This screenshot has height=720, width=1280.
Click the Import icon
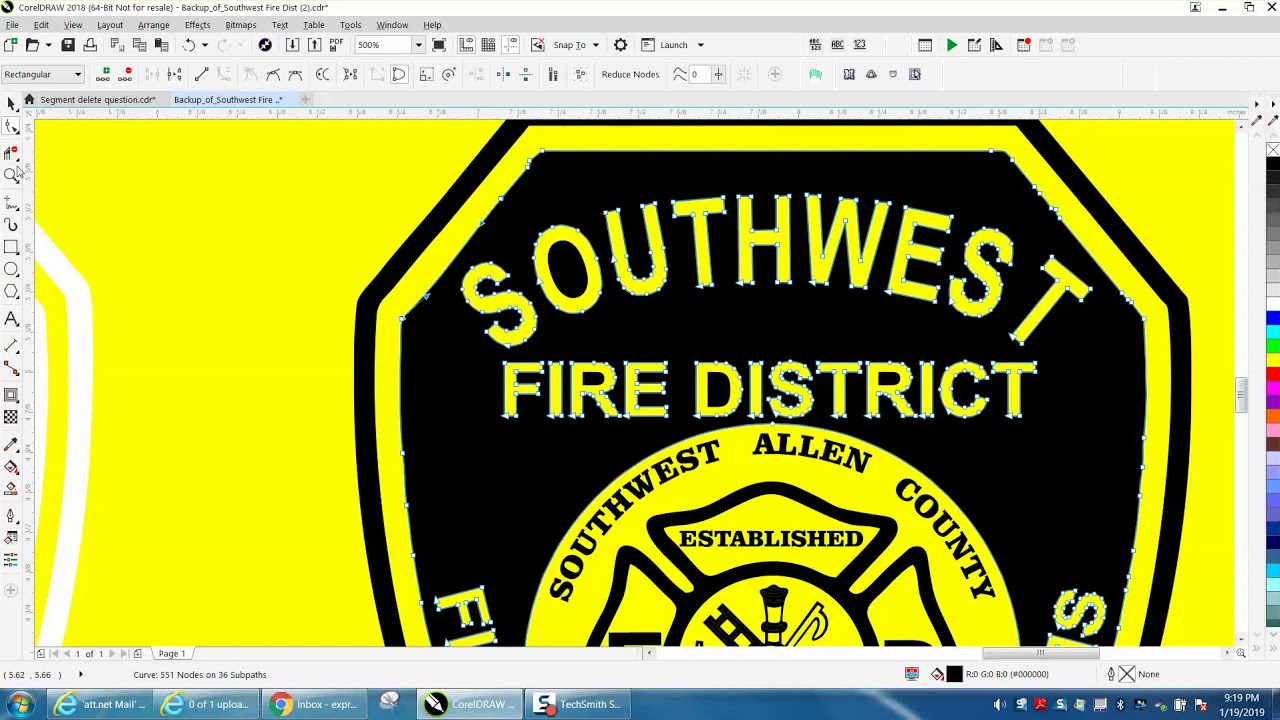click(x=292, y=45)
